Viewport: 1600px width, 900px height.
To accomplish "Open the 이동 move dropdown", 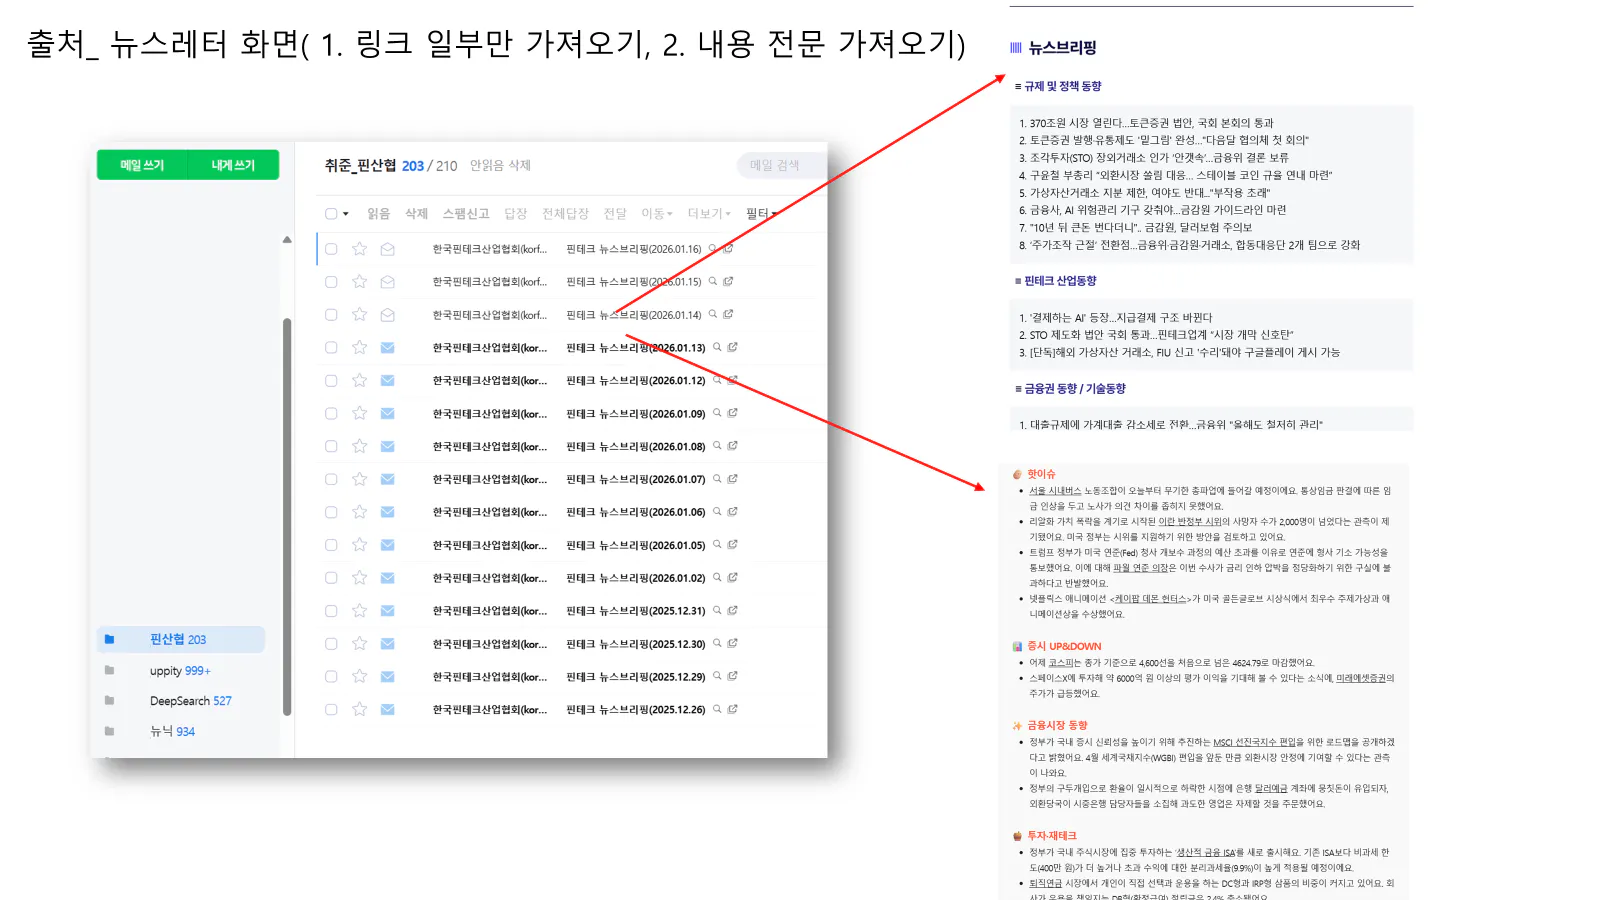I will 654,214.
